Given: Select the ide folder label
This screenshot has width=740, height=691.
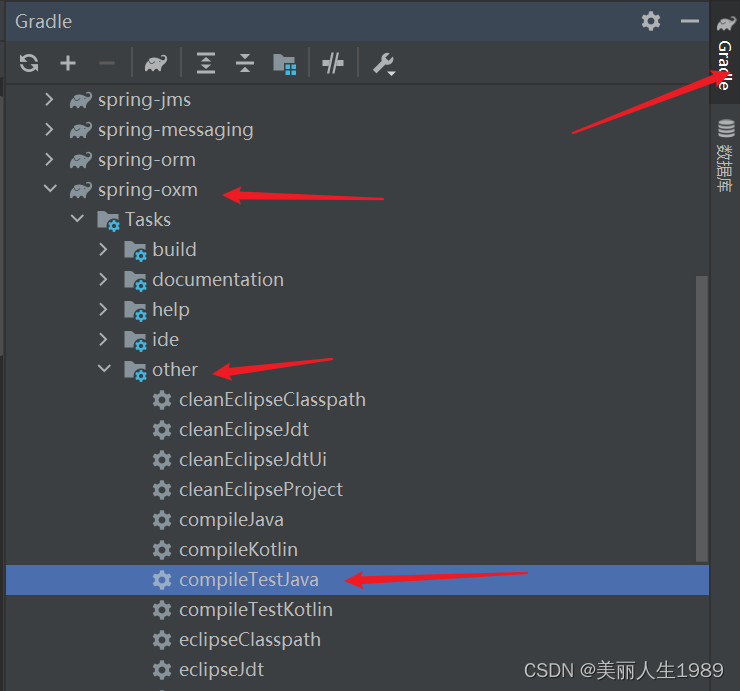Looking at the screenshot, I should pyautogui.click(x=165, y=339).
